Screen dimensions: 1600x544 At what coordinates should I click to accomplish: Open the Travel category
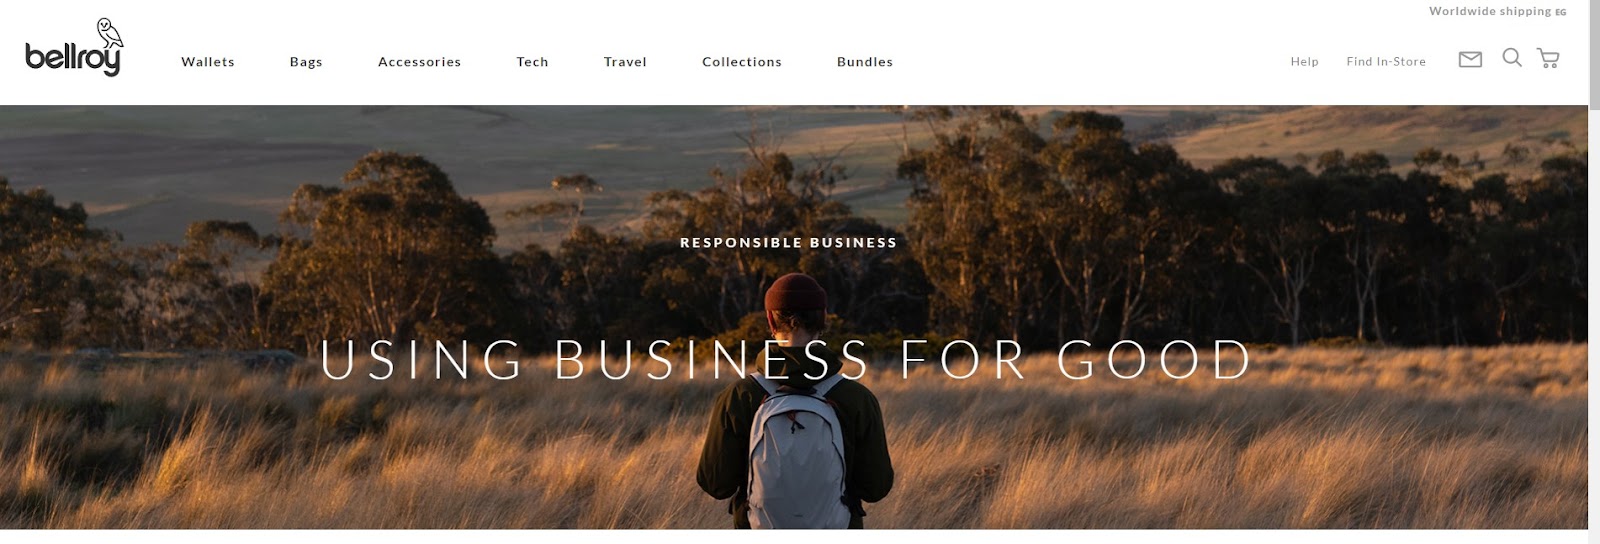[x=625, y=62]
